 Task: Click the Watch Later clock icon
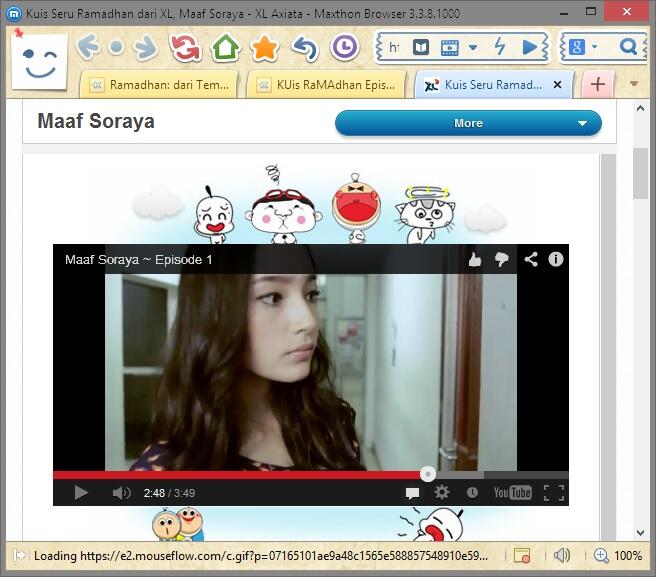pos(472,492)
